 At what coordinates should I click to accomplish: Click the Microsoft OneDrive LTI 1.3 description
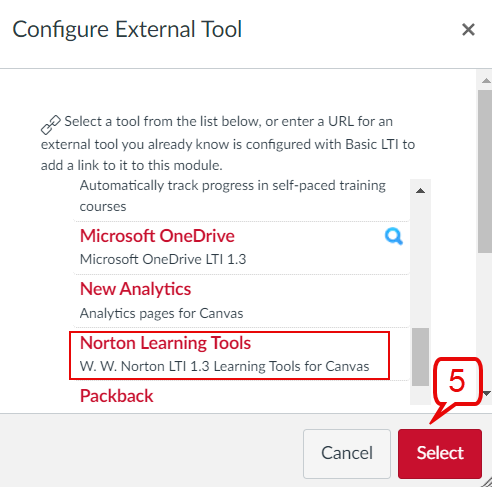click(x=163, y=259)
